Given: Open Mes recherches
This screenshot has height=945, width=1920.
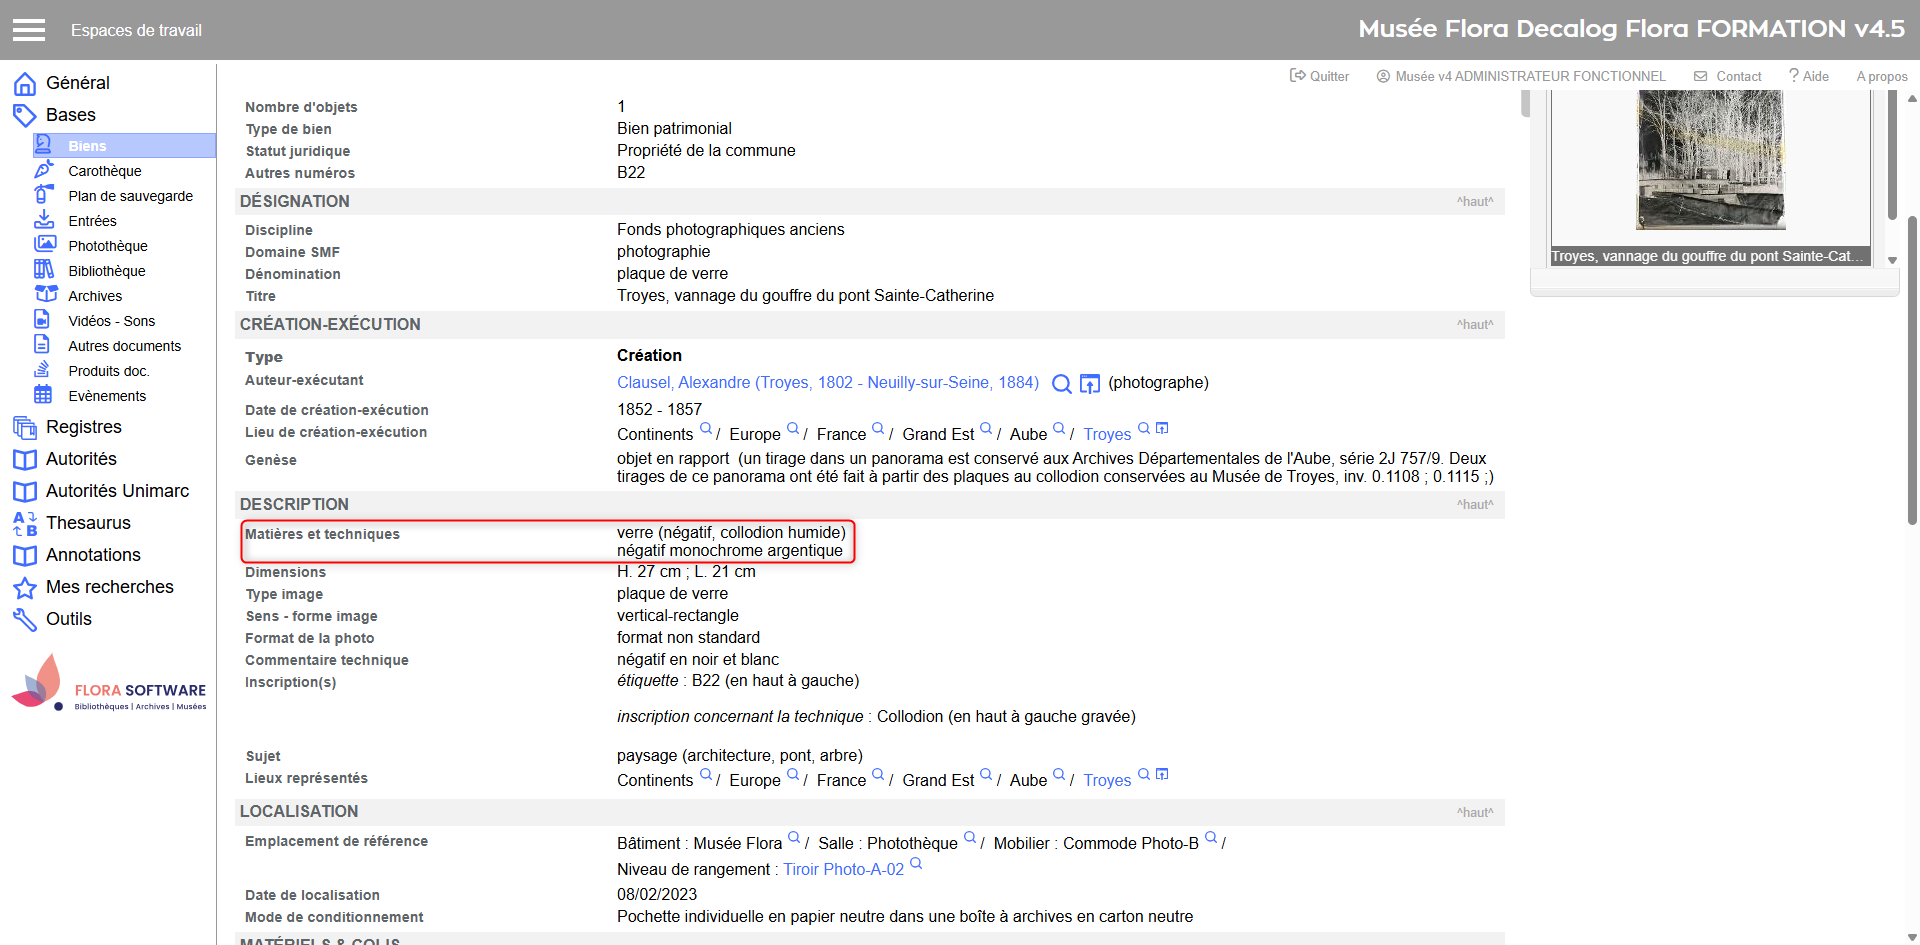Looking at the screenshot, I should pos(109,587).
